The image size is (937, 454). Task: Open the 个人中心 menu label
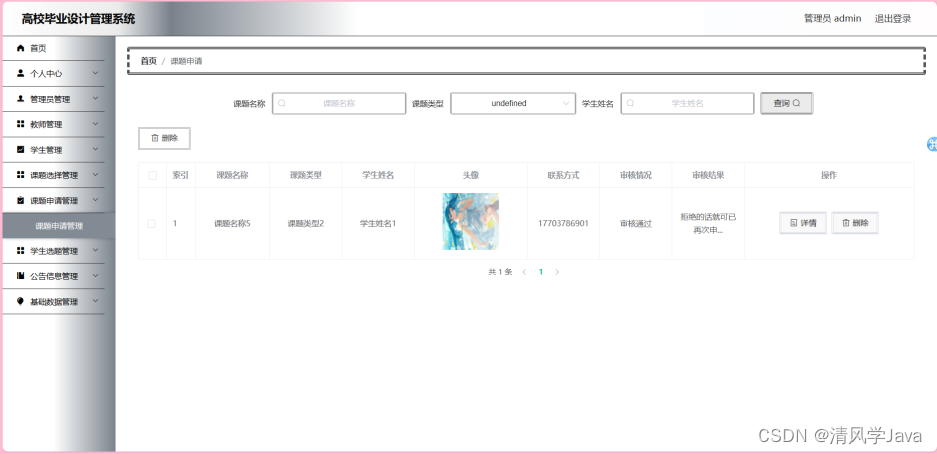pyautogui.click(x=47, y=73)
